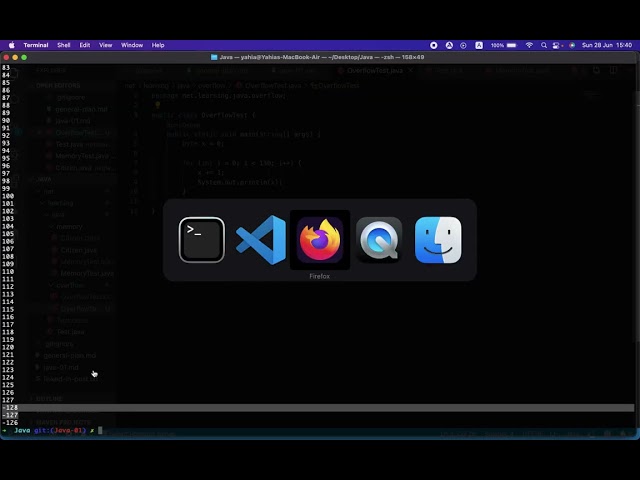
Task: Select Terminal in the app switcher
Action: (x=202, y=240)
